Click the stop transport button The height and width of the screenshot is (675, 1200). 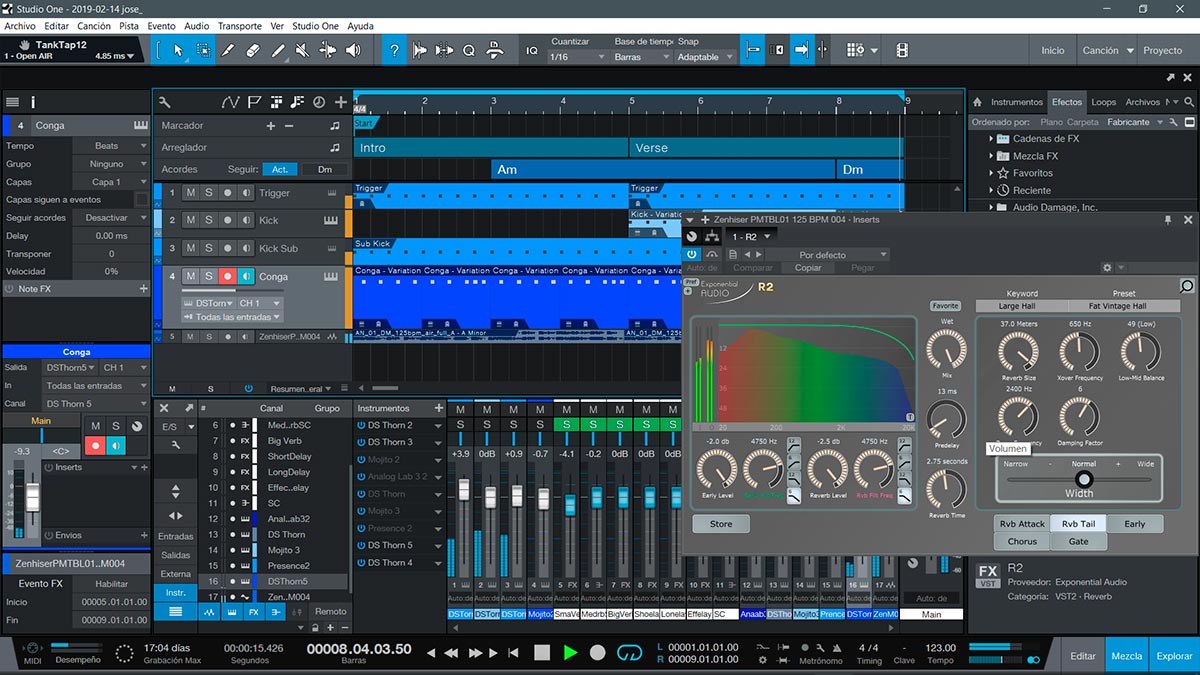pyautogui.click(x=541, y=653)
